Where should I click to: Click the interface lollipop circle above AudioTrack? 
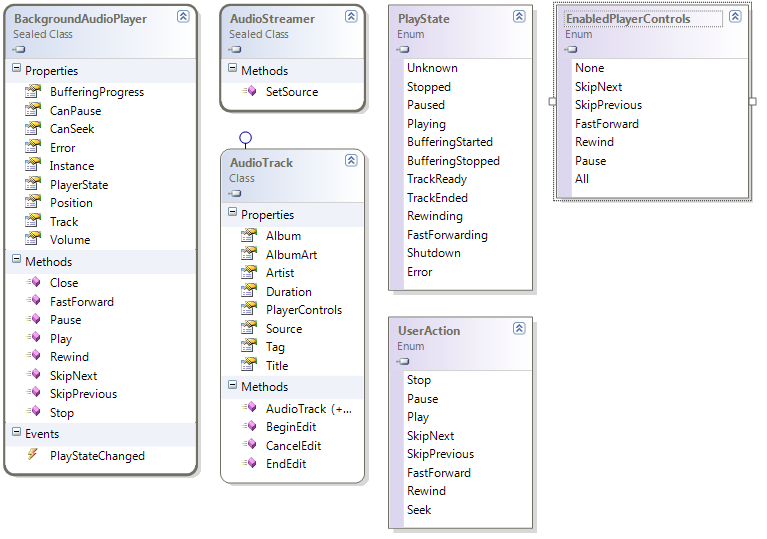pyautogui.click(x=246, y=138)
